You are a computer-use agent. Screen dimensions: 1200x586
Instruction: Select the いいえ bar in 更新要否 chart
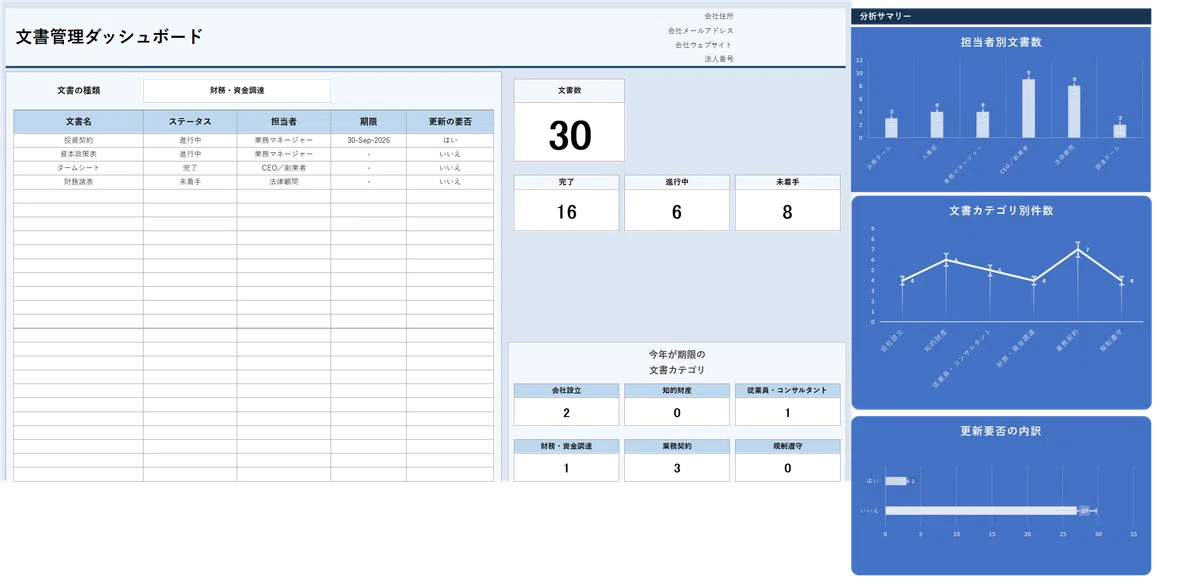(x=981, y=511)
